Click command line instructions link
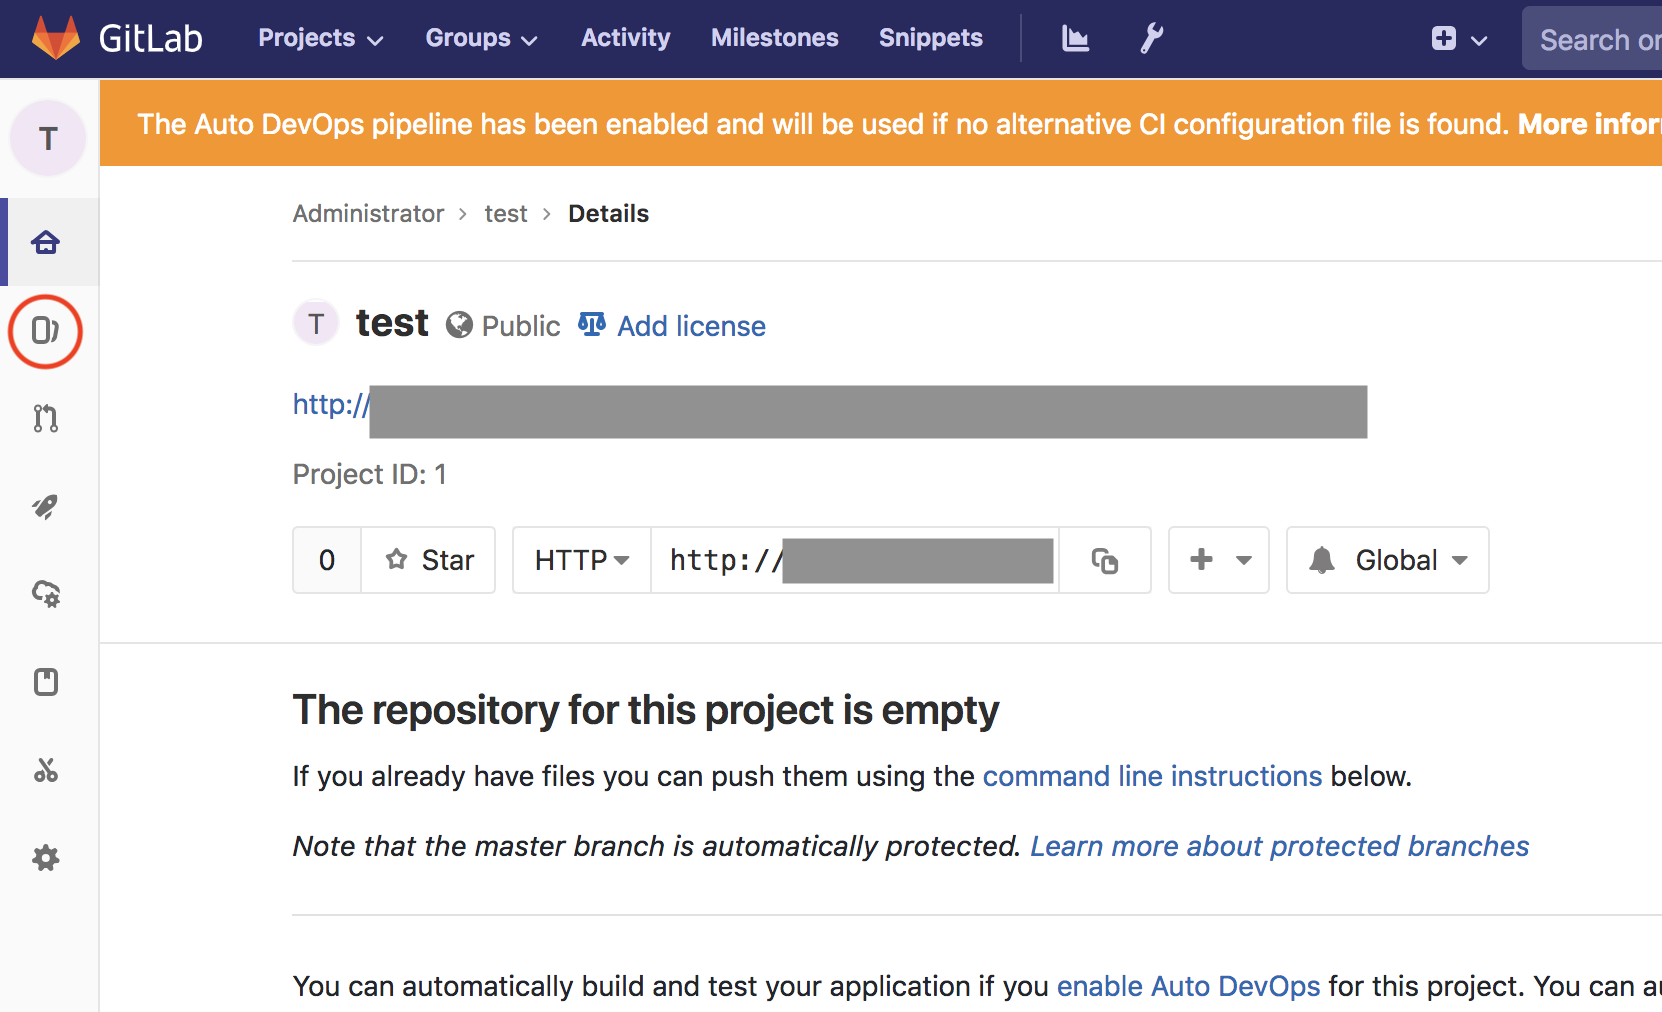1662x1012 pixels. pos(1152,776)
